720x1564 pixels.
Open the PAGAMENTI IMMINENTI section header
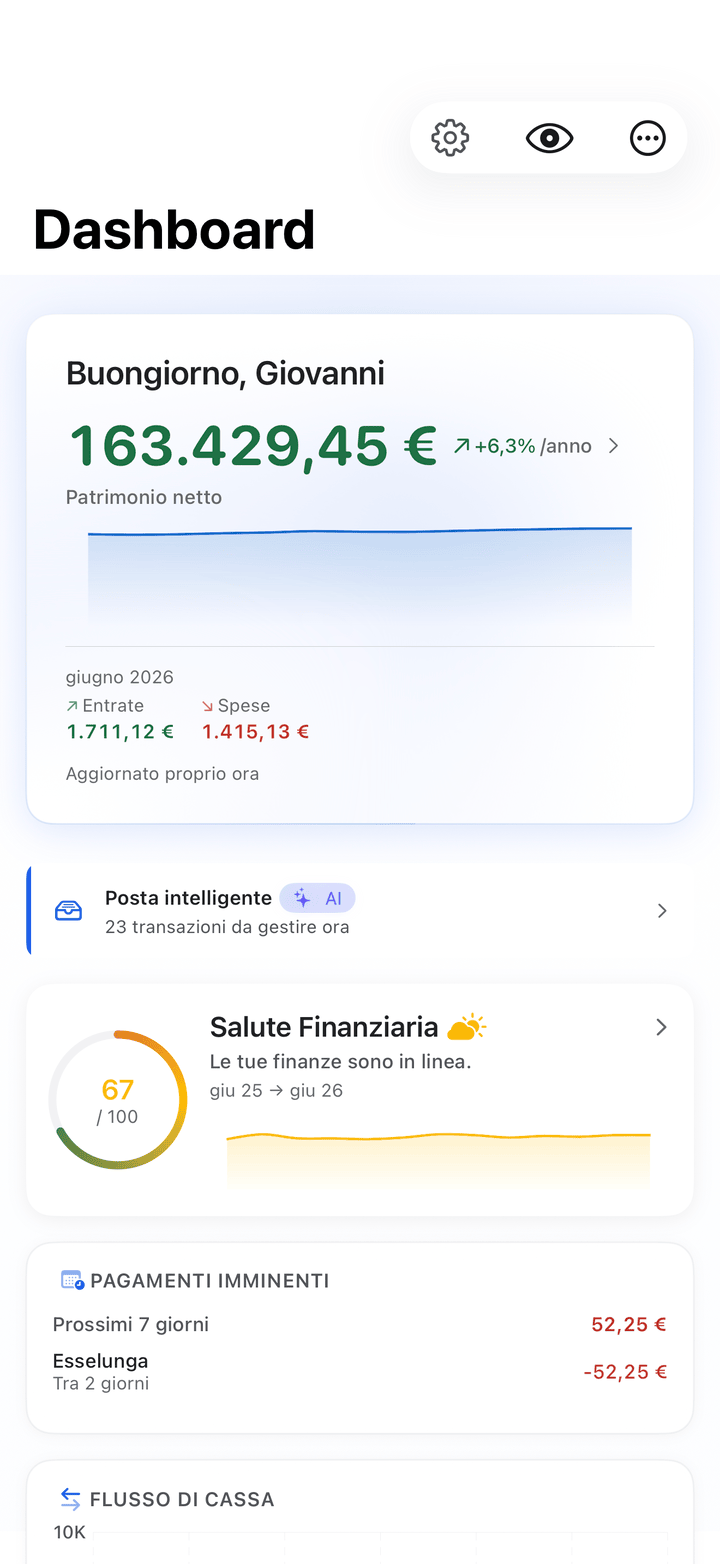pos(210,1281)
